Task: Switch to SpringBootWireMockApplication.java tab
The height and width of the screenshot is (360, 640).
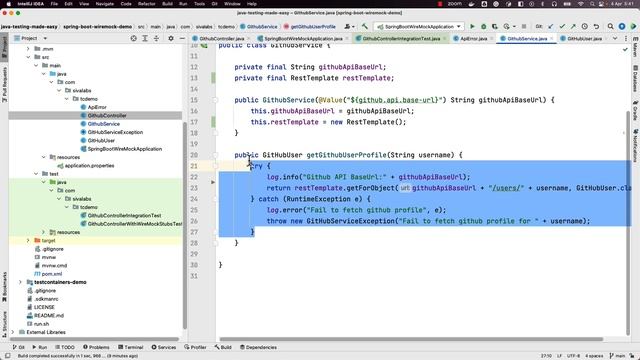Action: point(303,38)
